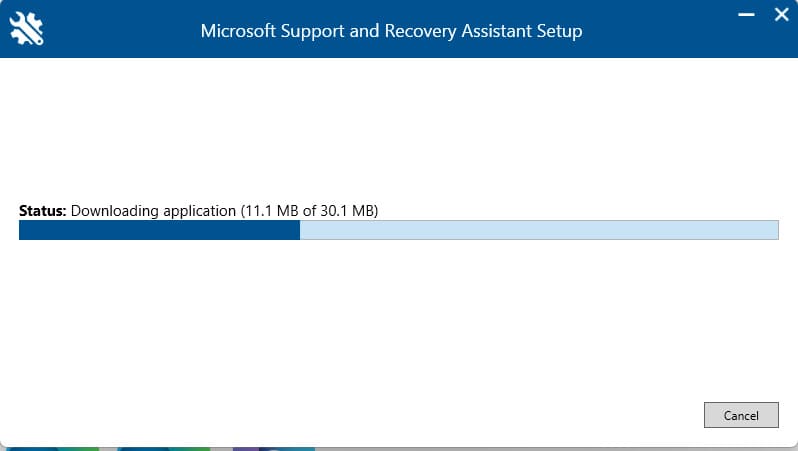The height and width of the screenshot is (451, 798).
Task: Click the empty area below the progress bar
Action: coord(400,320)
